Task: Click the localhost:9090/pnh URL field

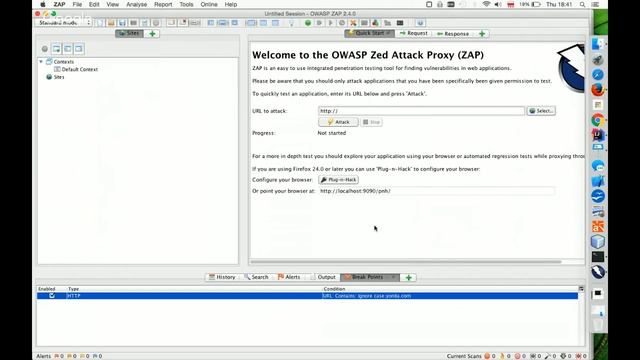Action: click(436, 191)
